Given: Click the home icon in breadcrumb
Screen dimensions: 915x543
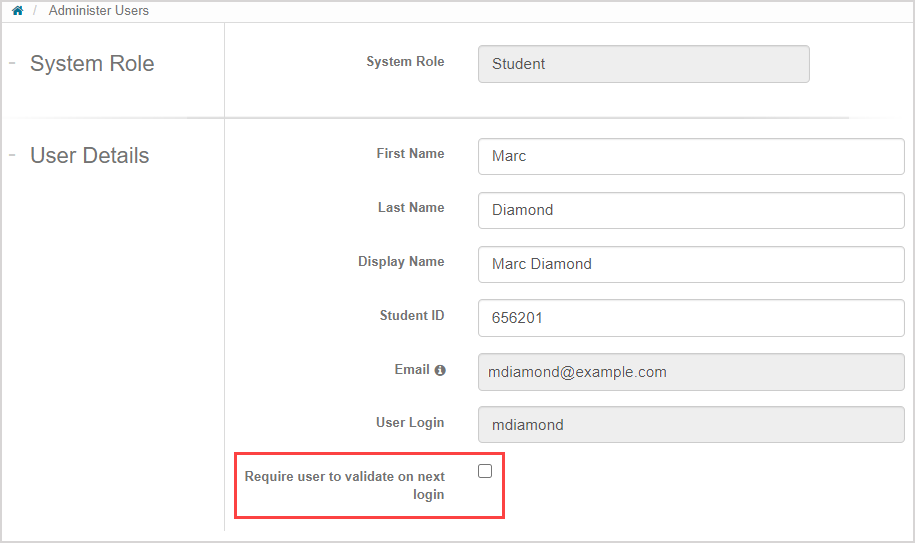Looking at the screenshot, I should 17,11.
